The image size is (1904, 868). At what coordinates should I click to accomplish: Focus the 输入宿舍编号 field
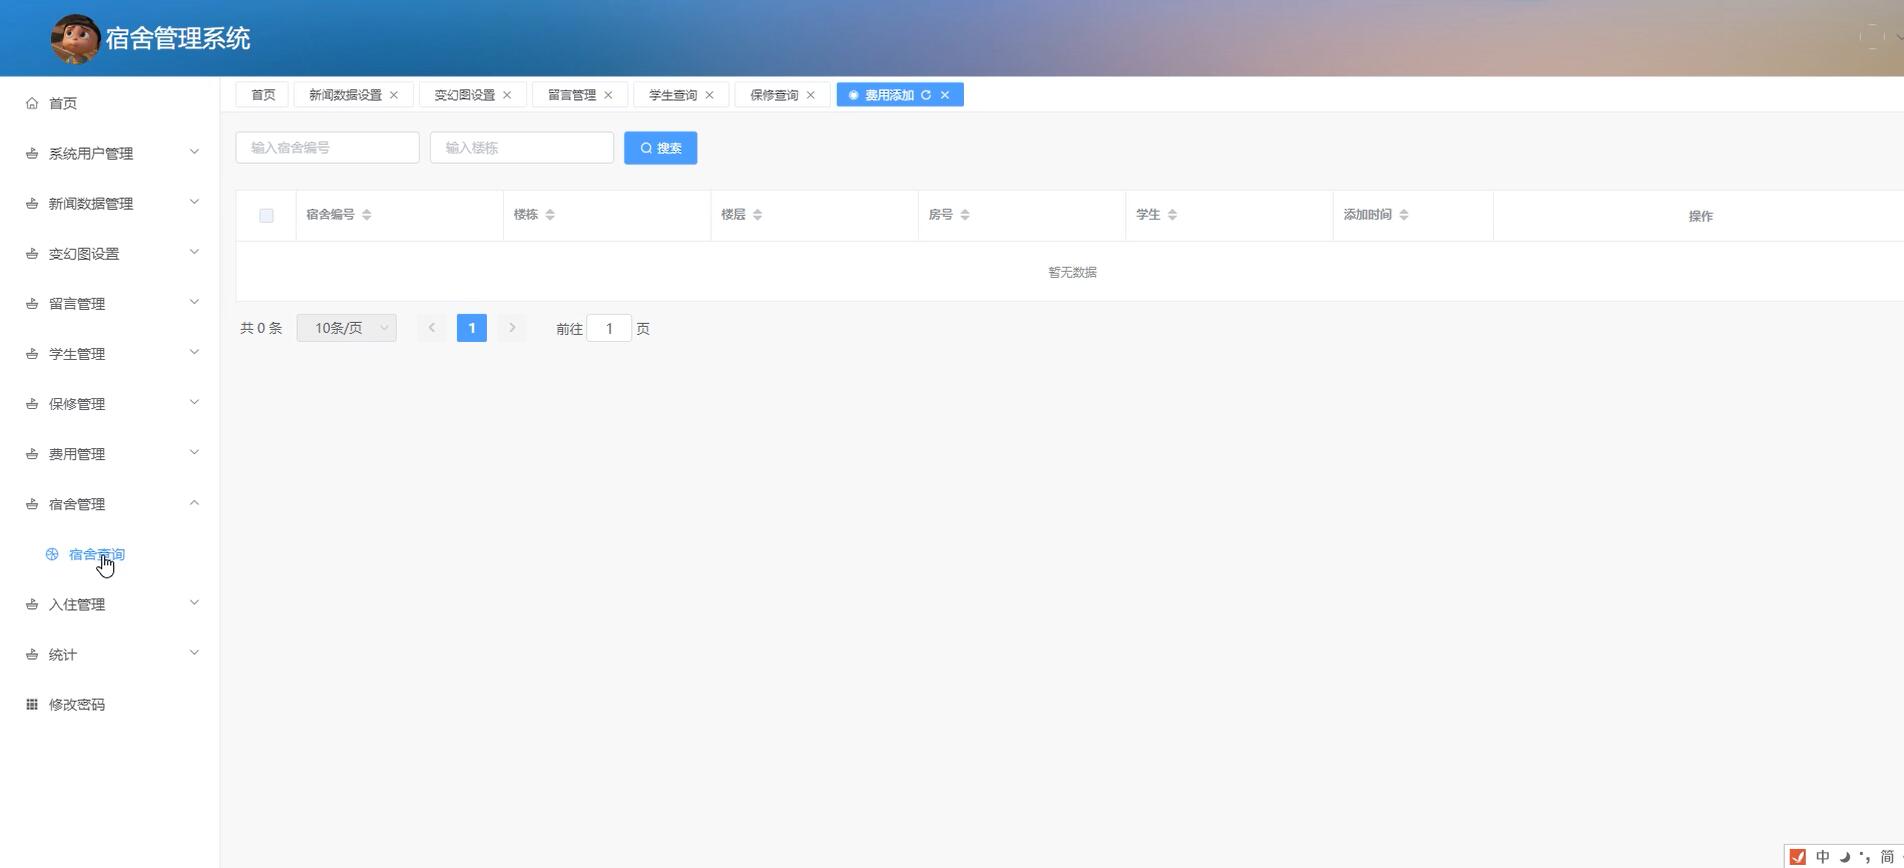point(328,148)
